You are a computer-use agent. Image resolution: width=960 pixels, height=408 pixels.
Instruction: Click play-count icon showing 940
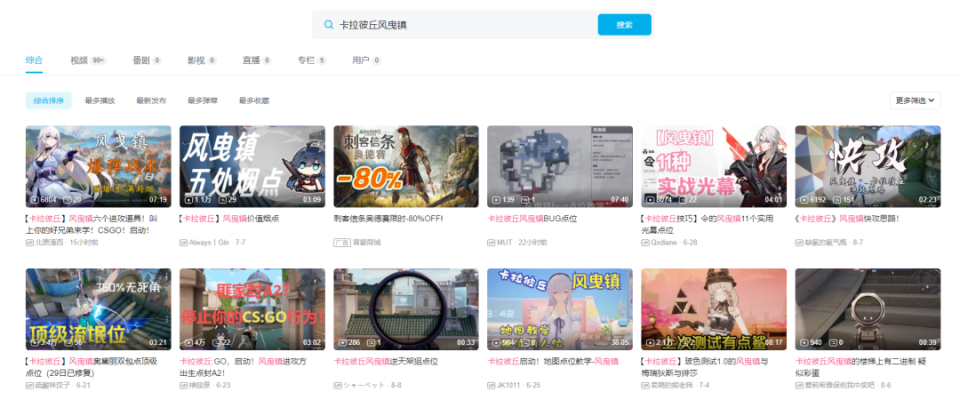804,342
